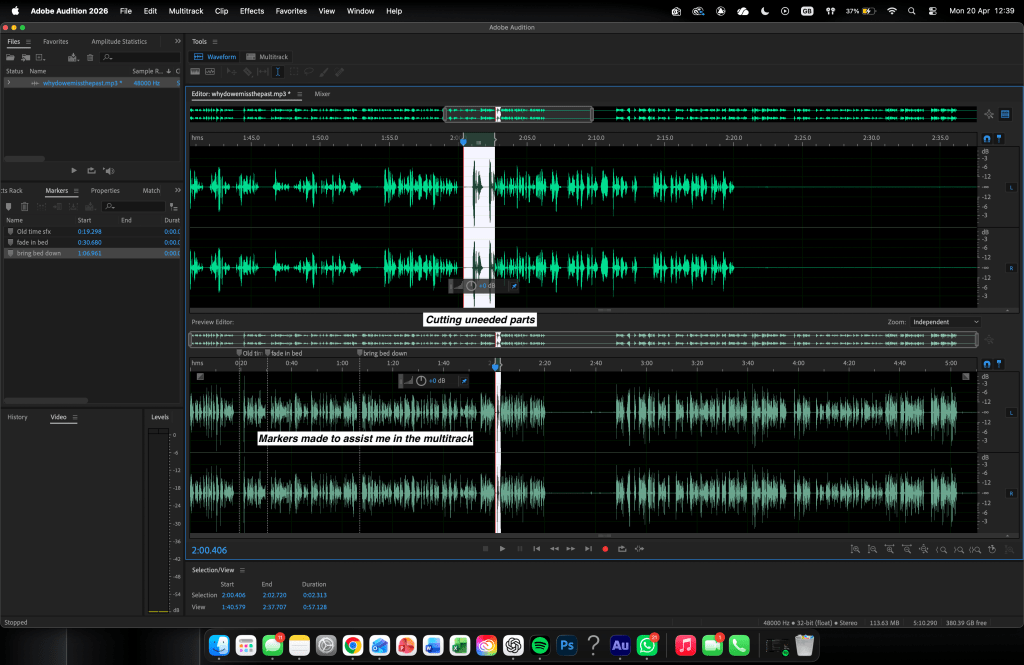Switch to Multitrack view
The height and width of the screenshot is (665, 1024).
click(x=267, y=57)
